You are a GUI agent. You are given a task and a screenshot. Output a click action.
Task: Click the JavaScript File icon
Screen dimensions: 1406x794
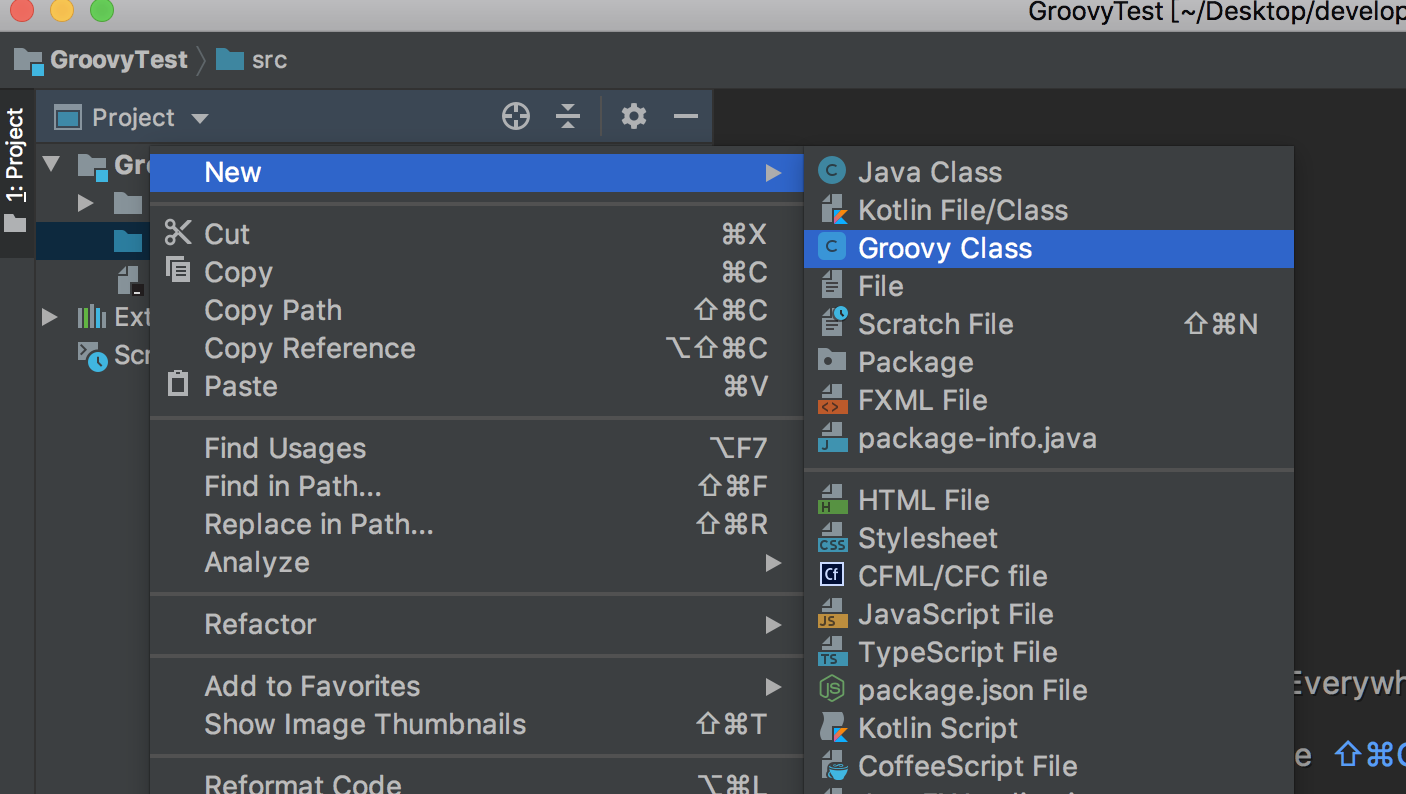tap(832, 614)
